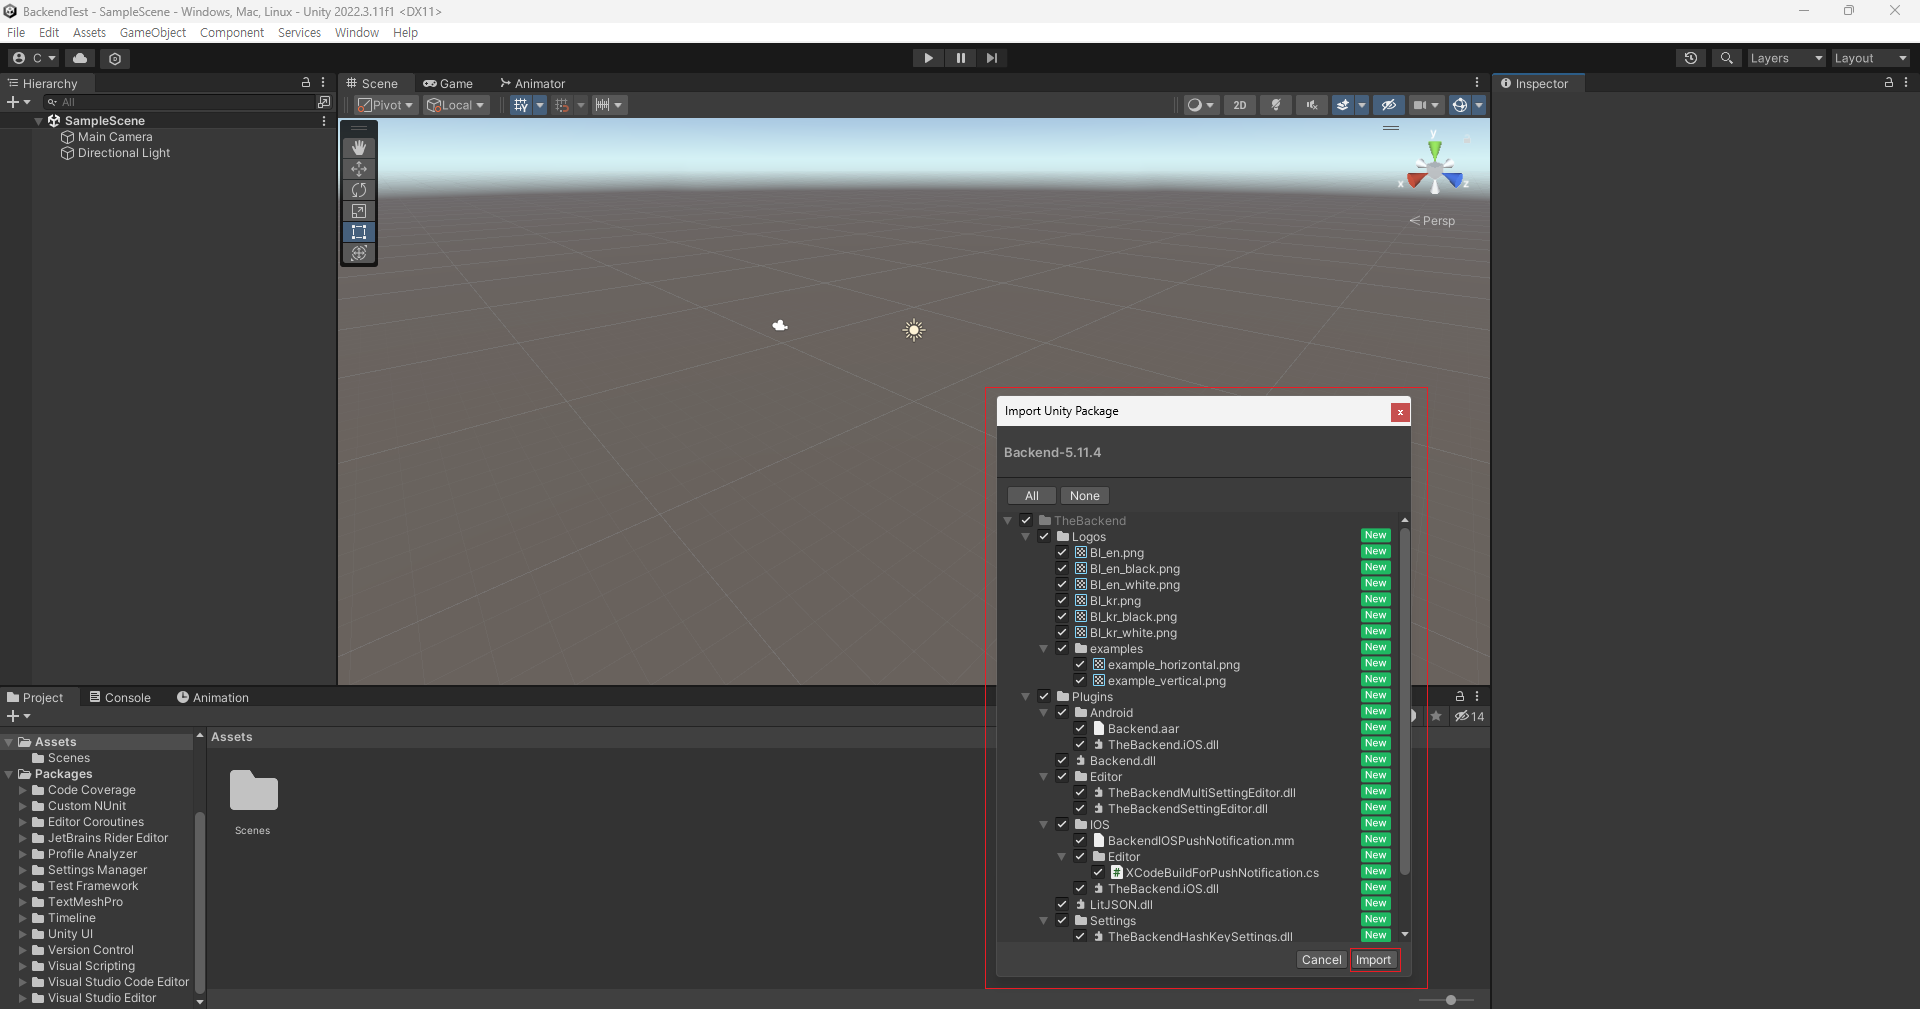
Task: Switch to the Game tab
Action: 448,83
